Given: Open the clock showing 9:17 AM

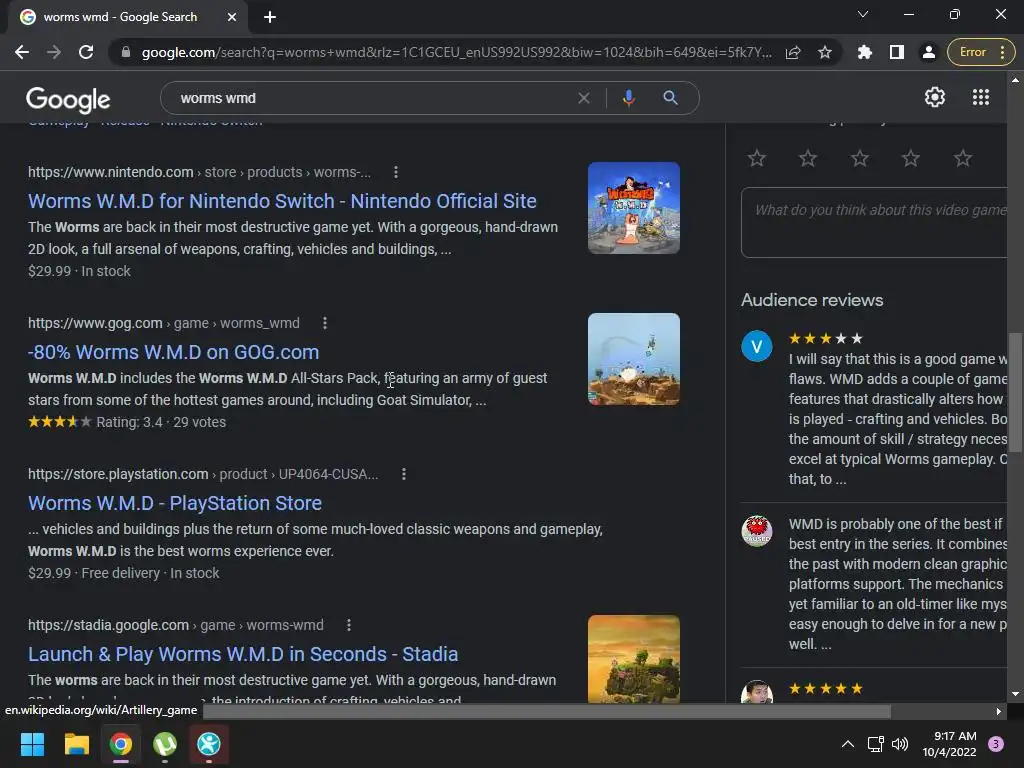Looking at the screenshot, I should 950,744.
